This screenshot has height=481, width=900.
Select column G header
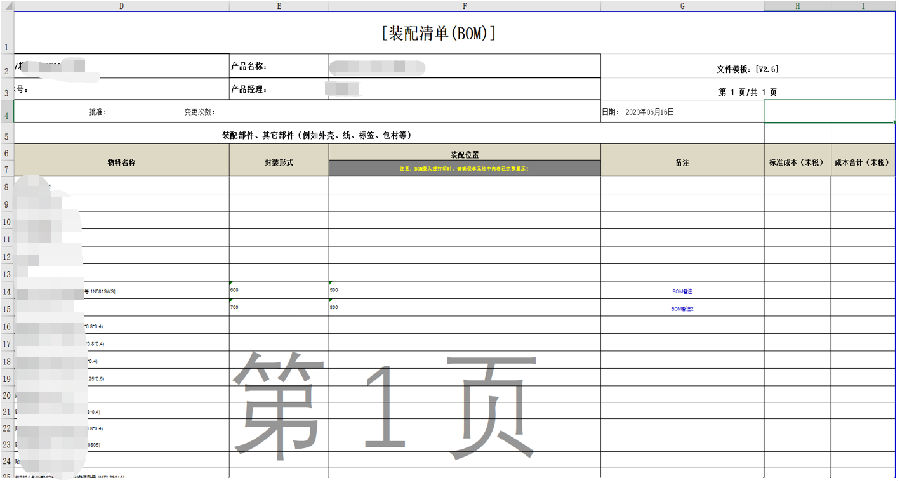click(682, 6)
